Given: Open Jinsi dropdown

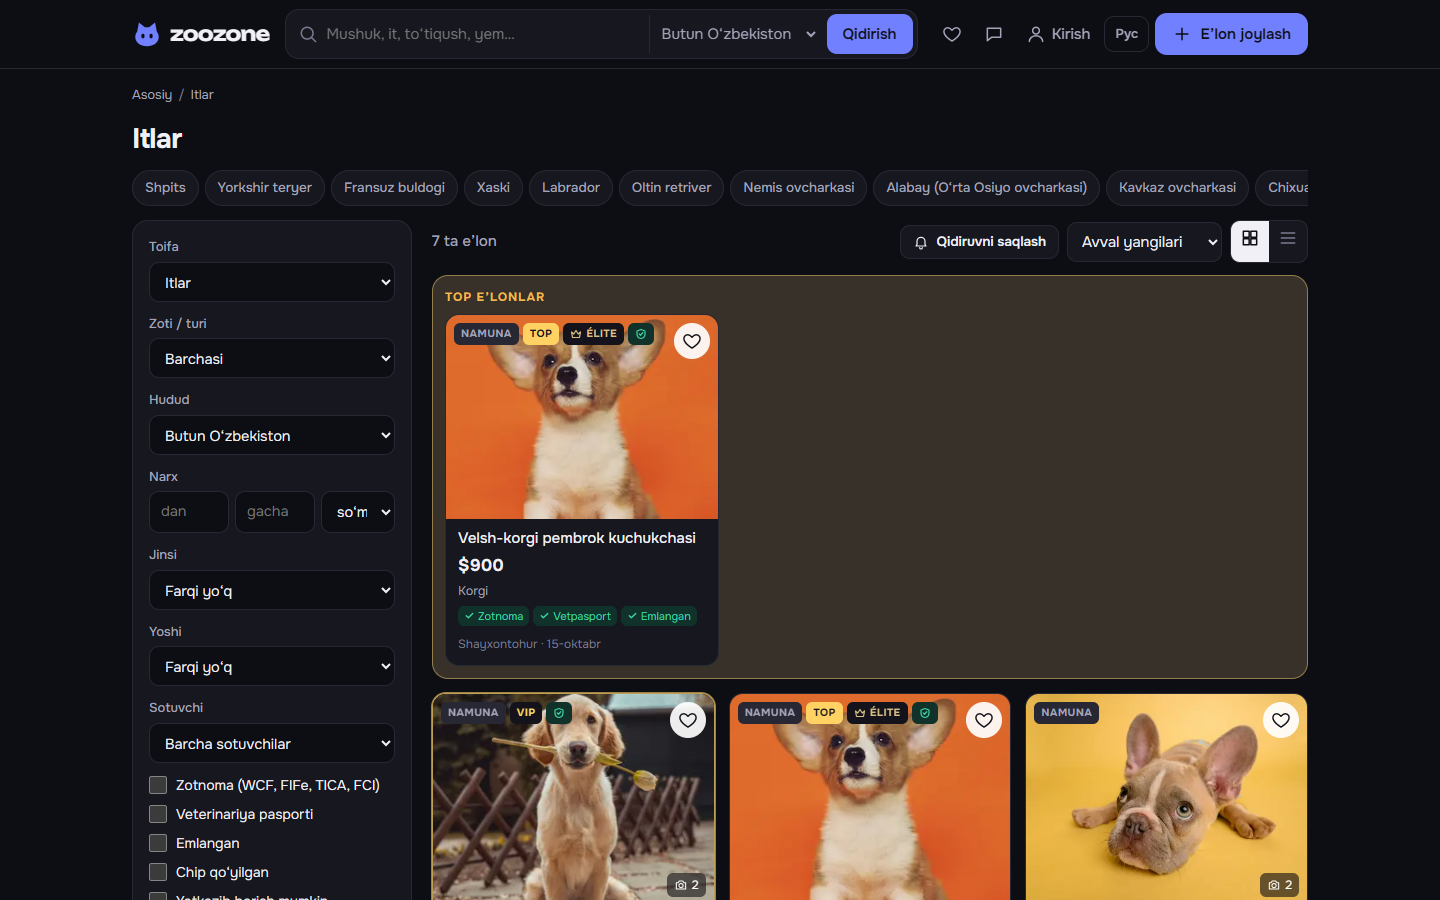Looking at the screenshot, I should tap(272, 590).
